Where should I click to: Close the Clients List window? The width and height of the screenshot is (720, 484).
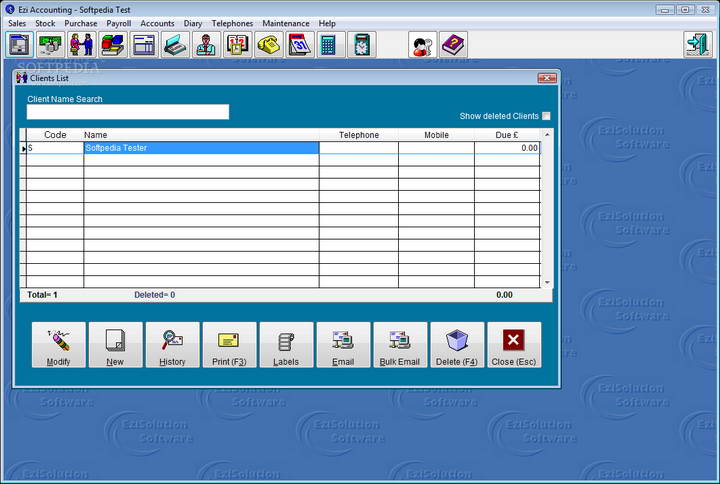tap(547, 78)
